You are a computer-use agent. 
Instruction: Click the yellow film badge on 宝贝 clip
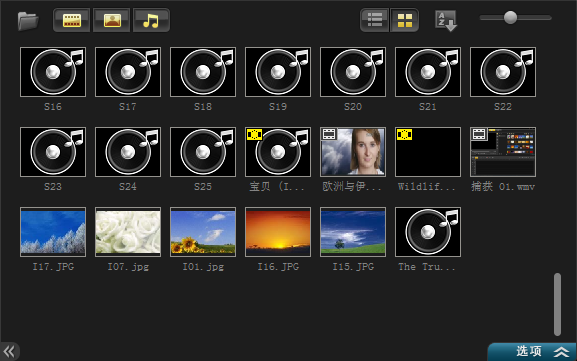point(254,134)
